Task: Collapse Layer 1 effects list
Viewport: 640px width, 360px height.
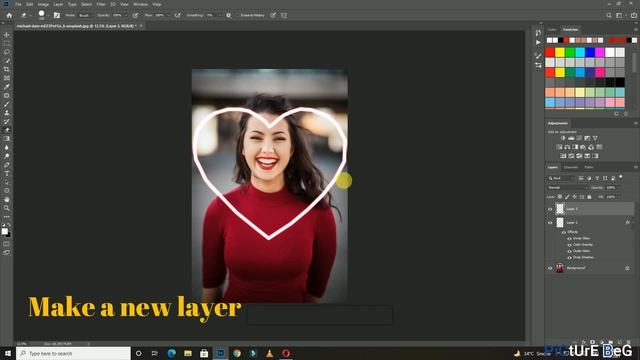Action: pos(633,223)
